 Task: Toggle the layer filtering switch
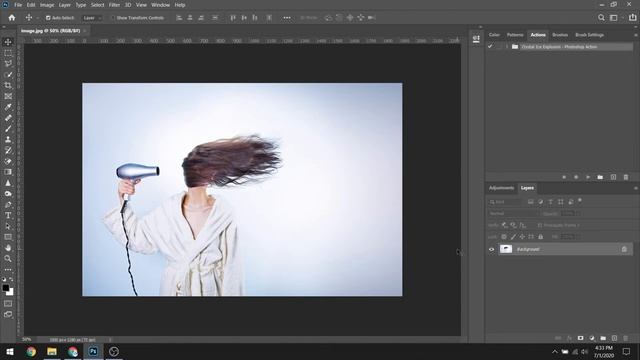(x=580, y=200)
